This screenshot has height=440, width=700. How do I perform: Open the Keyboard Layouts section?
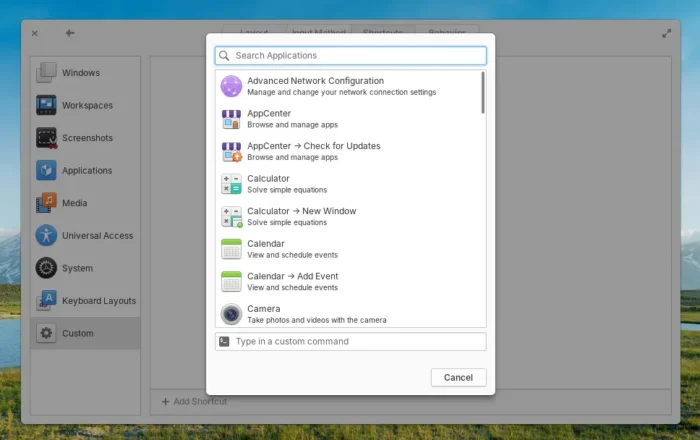[85, 301]
